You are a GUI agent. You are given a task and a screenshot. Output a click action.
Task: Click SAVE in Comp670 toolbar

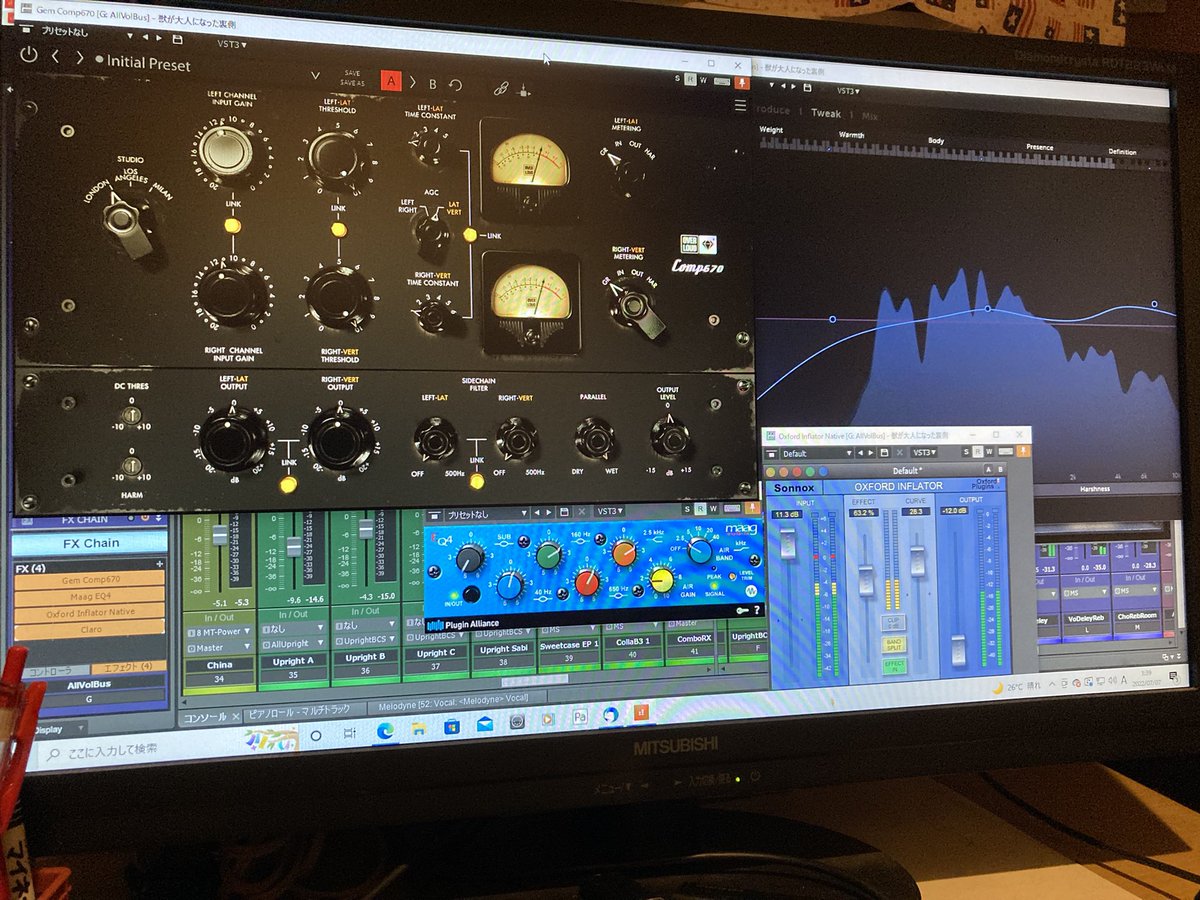tap(352, 72)
